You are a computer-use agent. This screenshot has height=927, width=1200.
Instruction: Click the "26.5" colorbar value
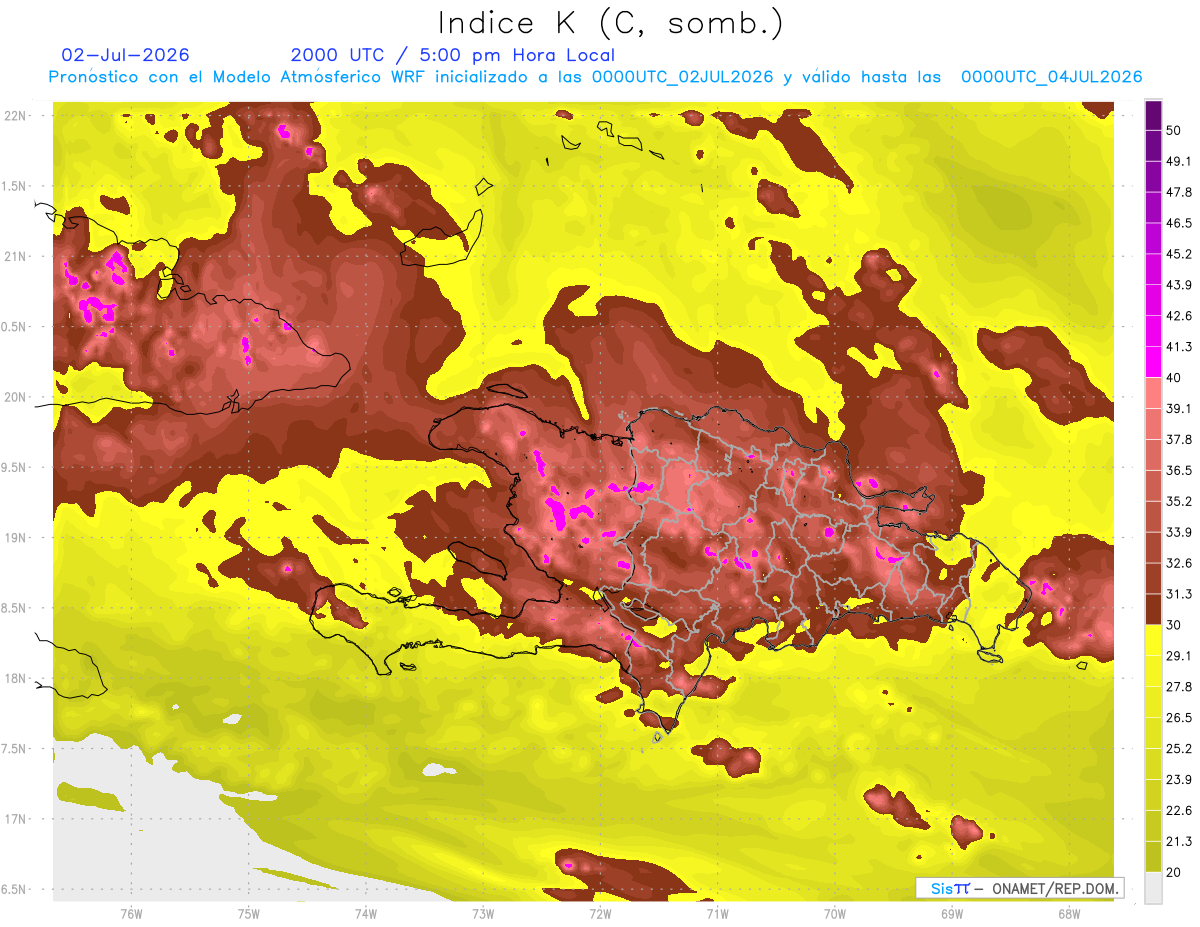pos(1179,718)
